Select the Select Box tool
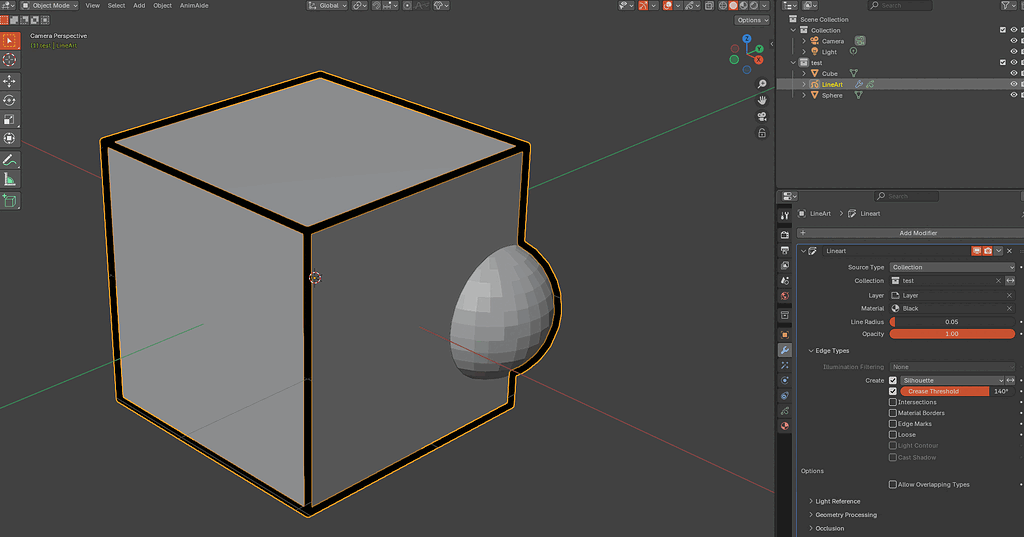The image size is (1024, 537). [9, 41]
